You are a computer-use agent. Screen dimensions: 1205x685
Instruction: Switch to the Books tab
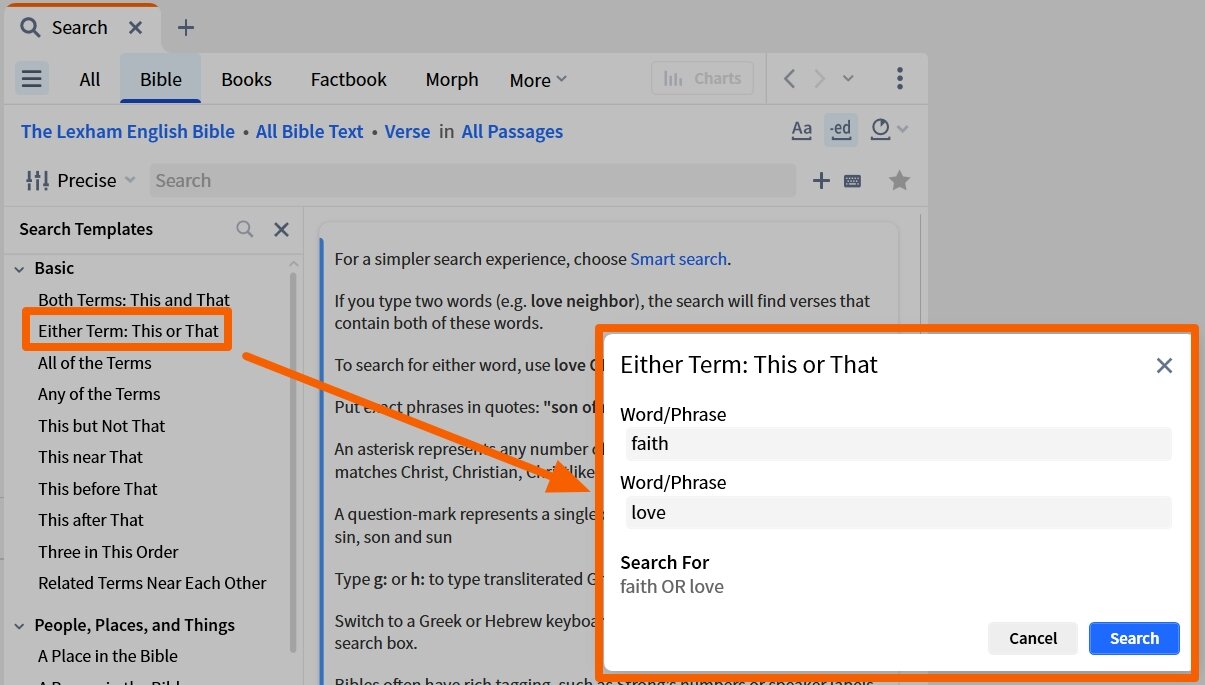246,79
